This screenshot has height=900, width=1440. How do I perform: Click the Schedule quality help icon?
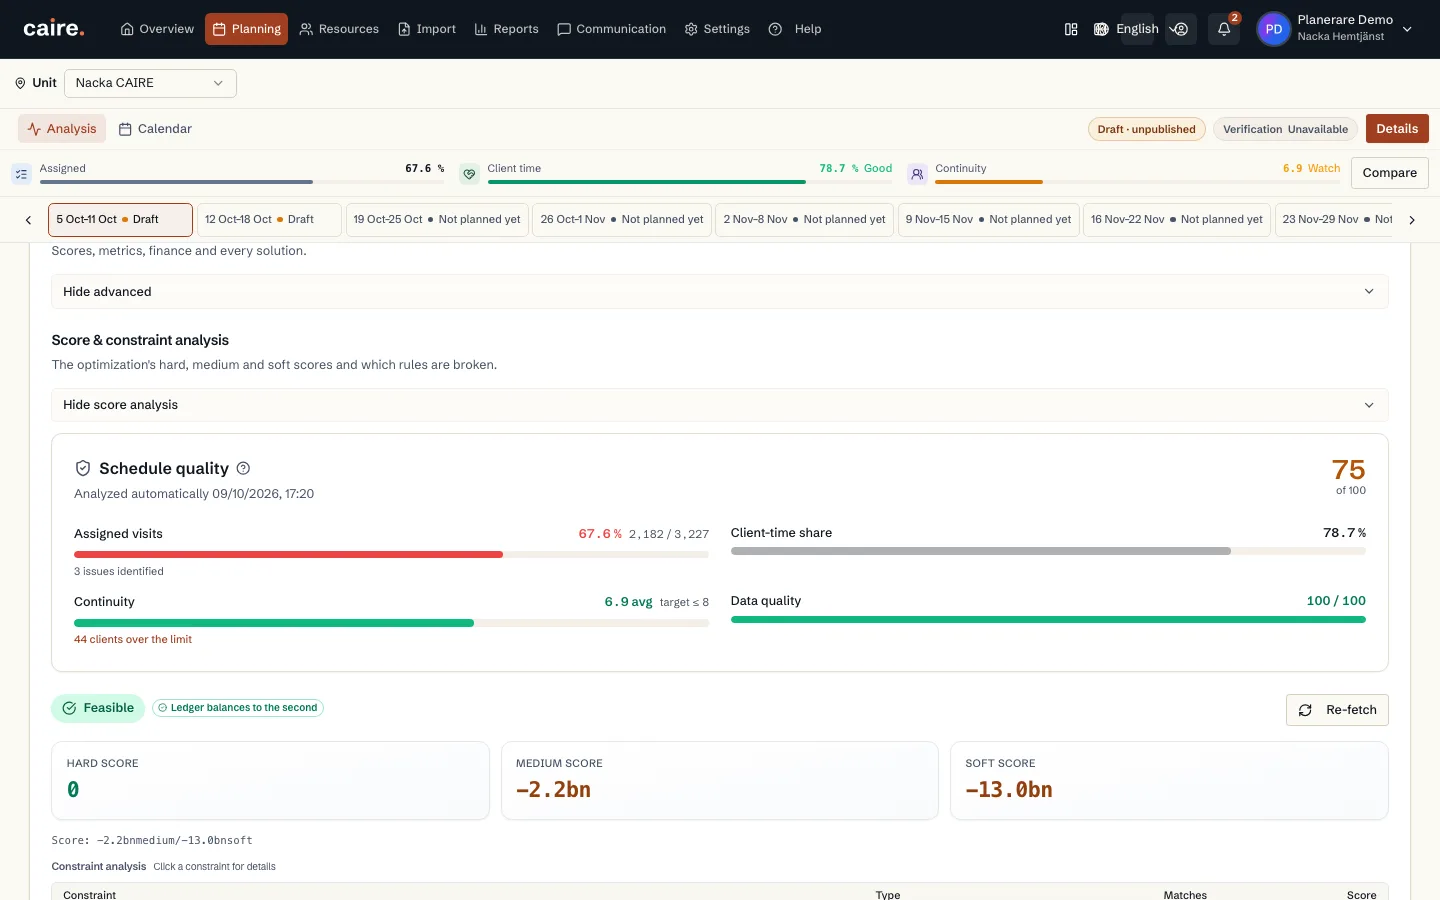tap(243, 468)
